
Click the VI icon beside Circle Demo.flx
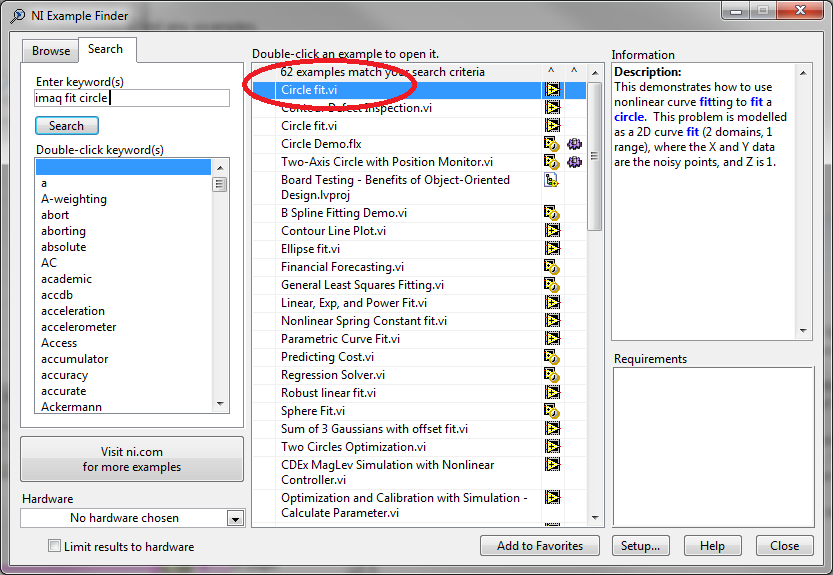point(552,144)
